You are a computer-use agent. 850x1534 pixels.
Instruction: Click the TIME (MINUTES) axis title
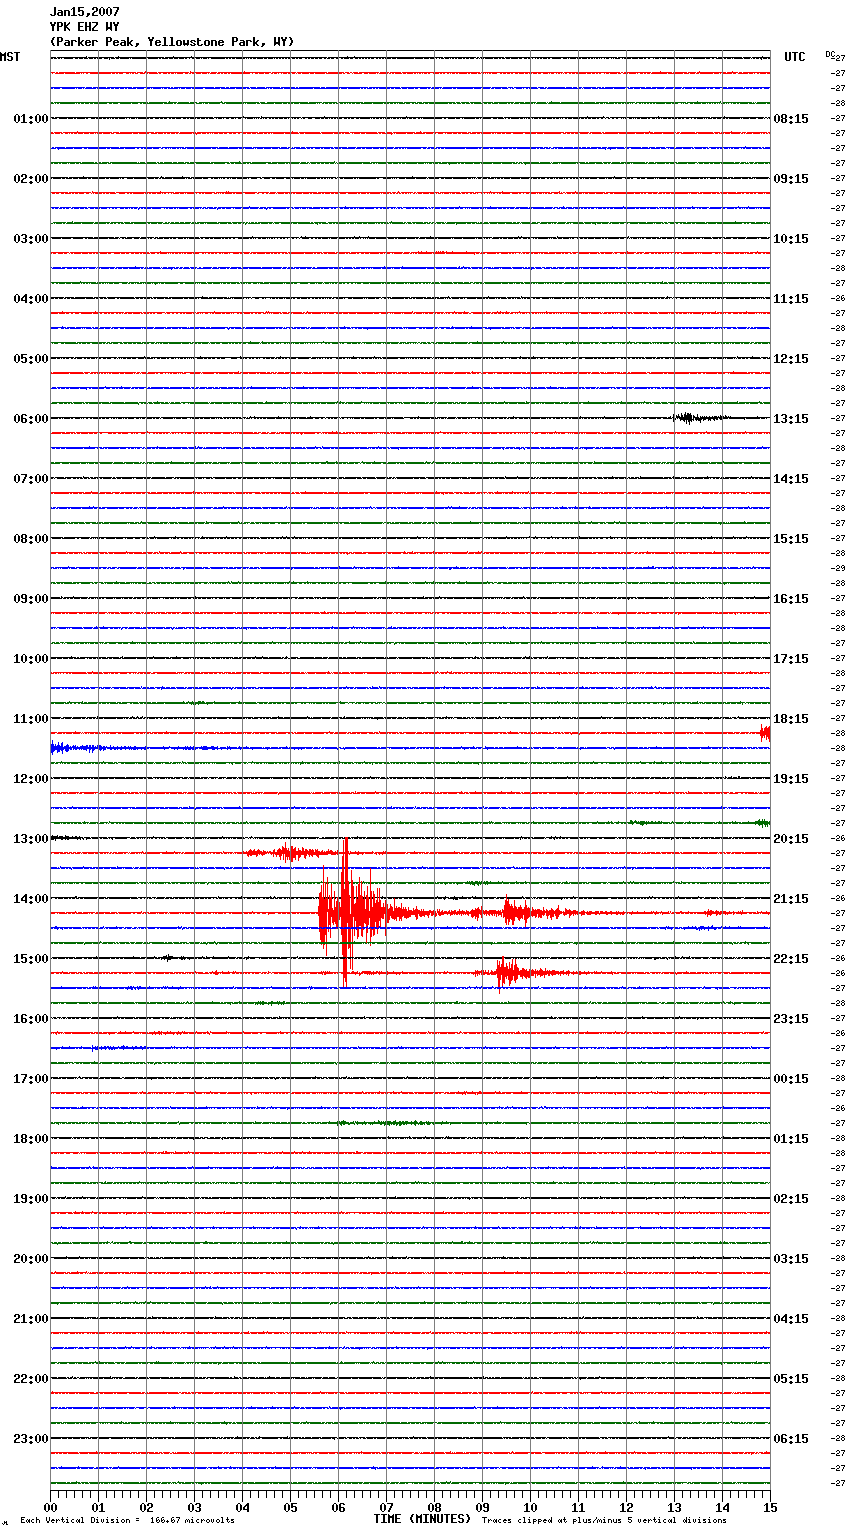422,1519
